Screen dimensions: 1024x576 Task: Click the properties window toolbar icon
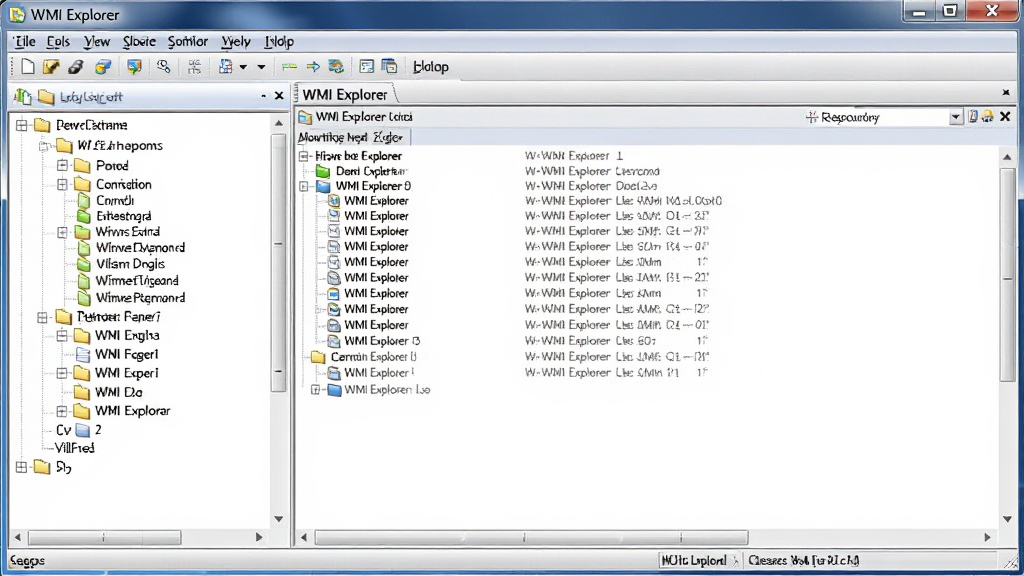coord(366,67)
